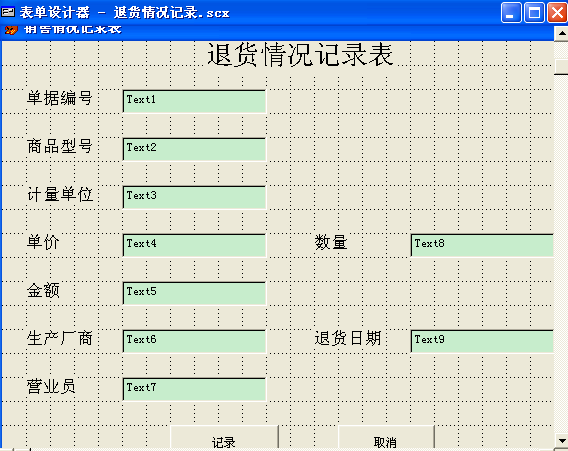The width and height of the screenshot is (568, 451).
Task: Select the Text4 field for 单价
Action: pyautogui.click(x=195, y=246)
